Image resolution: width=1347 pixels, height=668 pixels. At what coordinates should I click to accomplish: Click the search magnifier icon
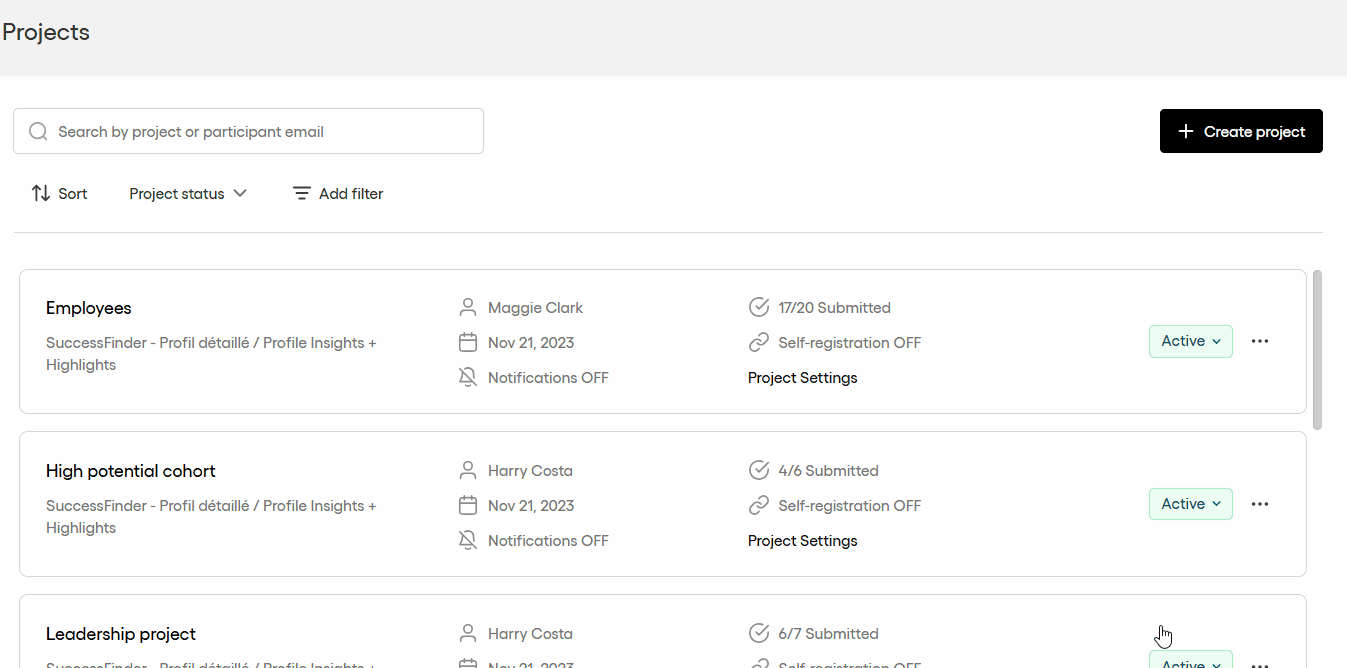(x=38, y=132)
